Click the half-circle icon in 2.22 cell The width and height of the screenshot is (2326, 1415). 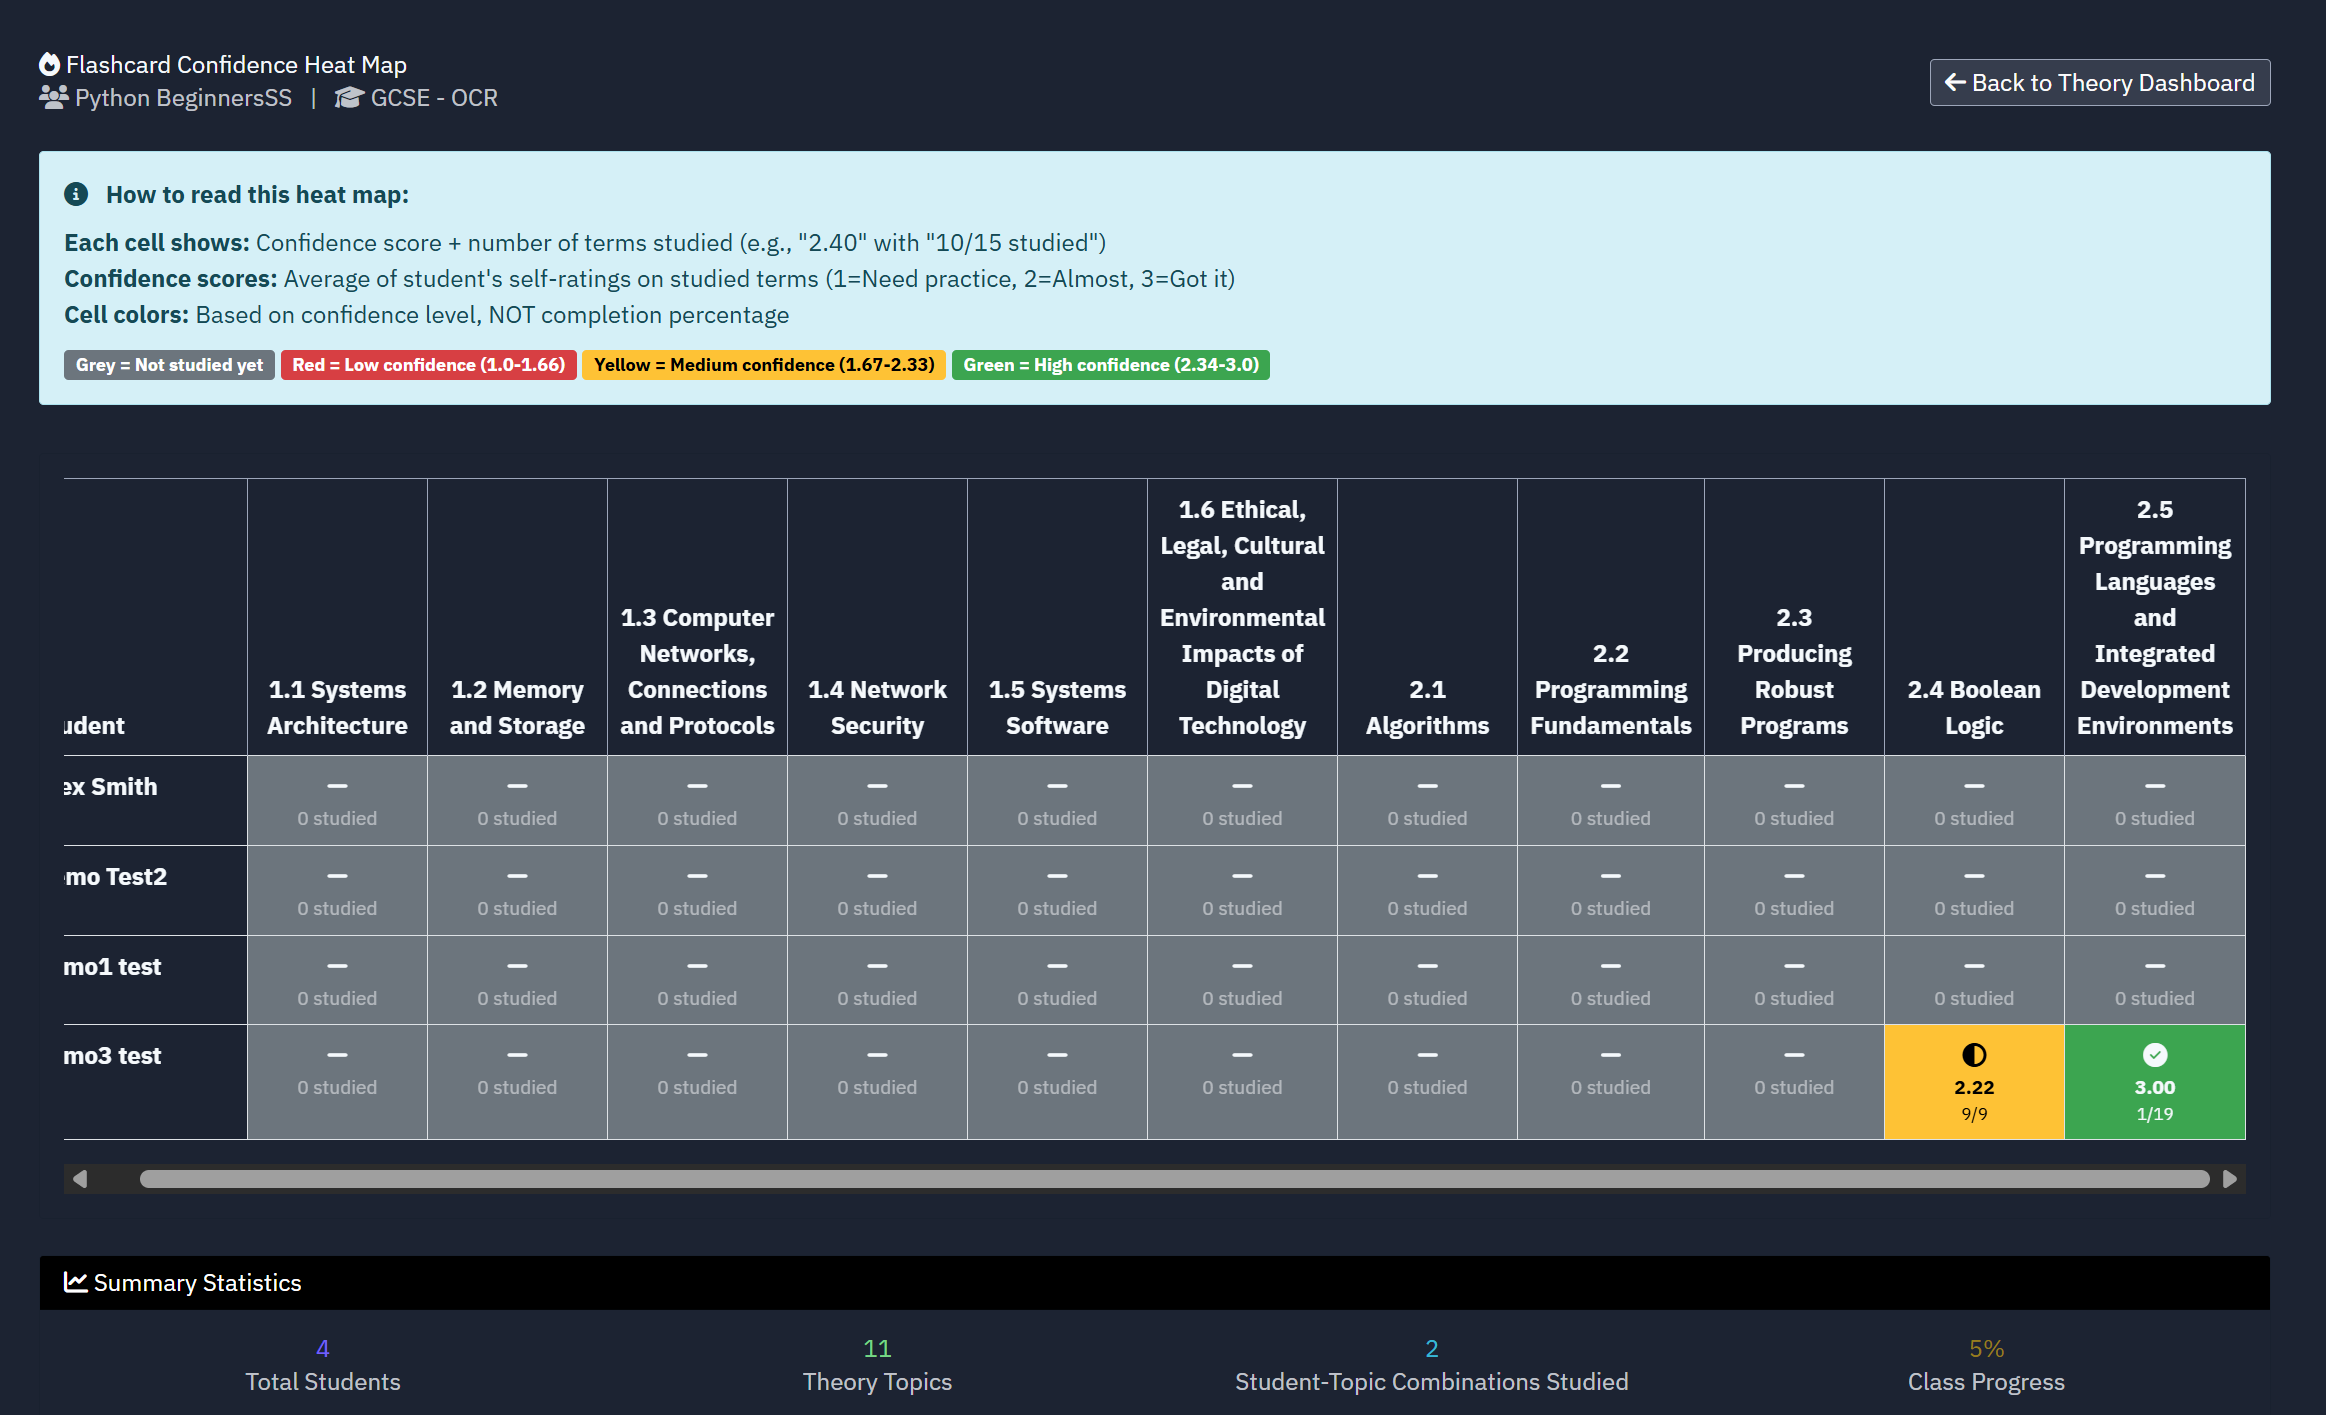coord(1973,1055)
